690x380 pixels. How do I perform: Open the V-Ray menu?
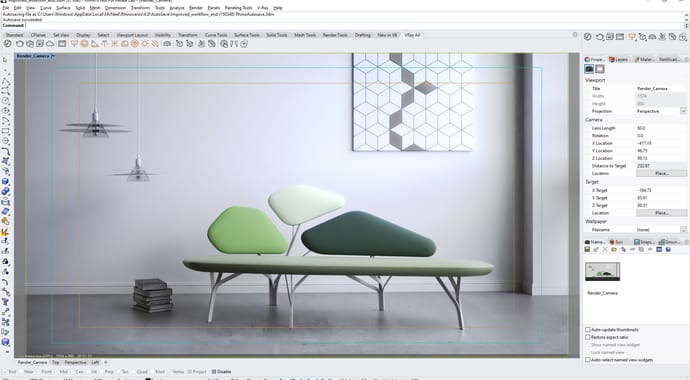click(x=263, y=8)
